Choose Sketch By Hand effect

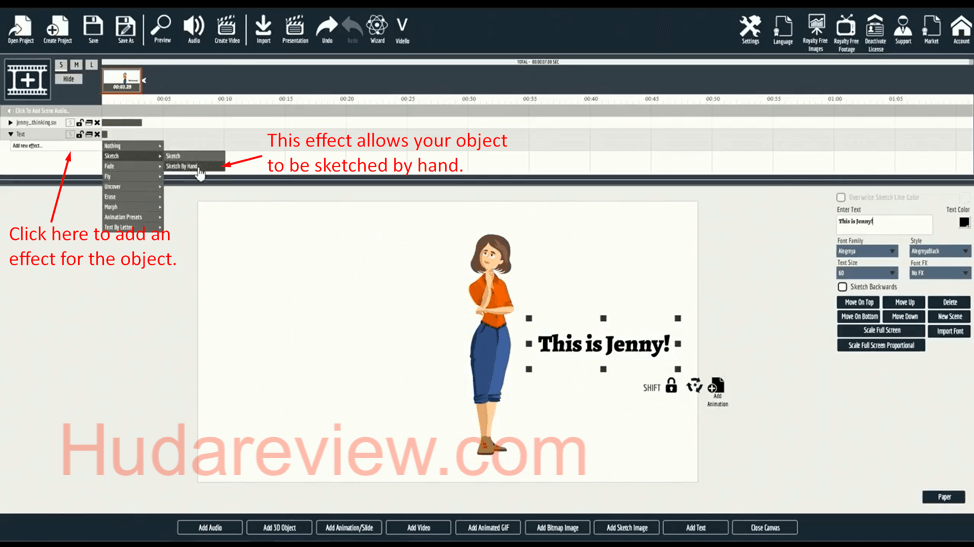(x=194, y=166)
